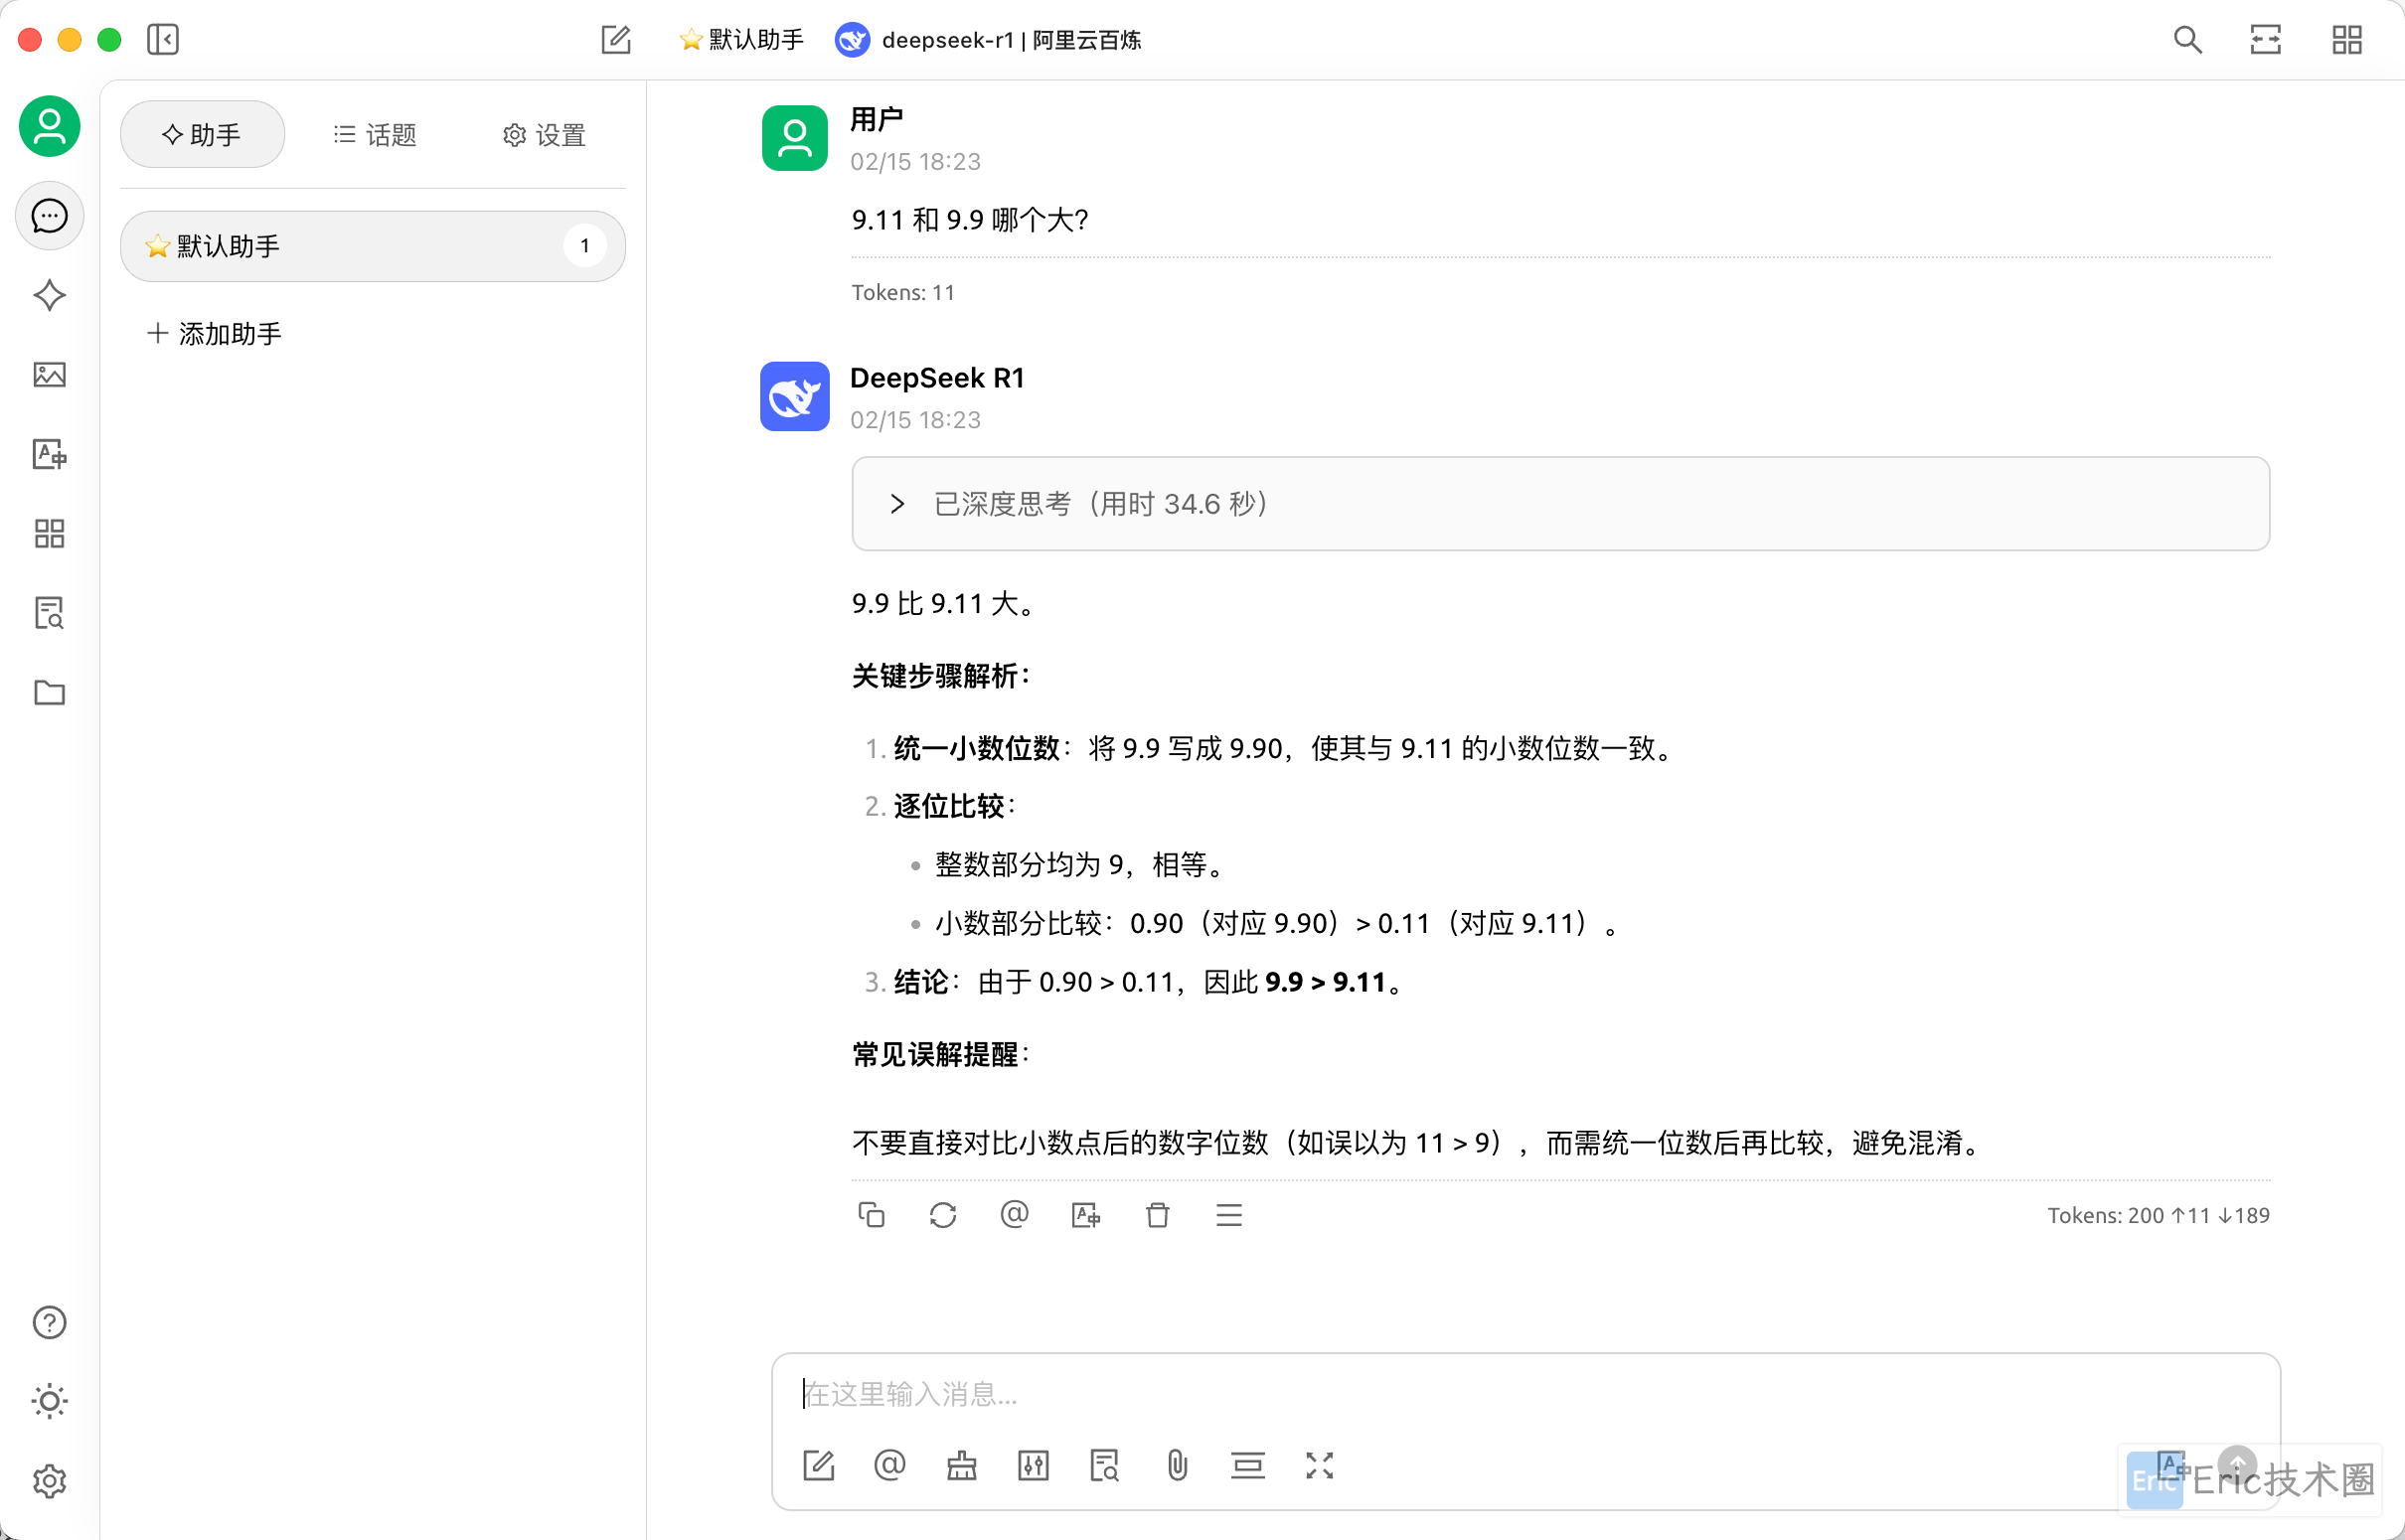The height and width of the screenshot is (1540, 2405).
Task: Toggle the light/dark theme sun icon
Action: coord(49,1401)
